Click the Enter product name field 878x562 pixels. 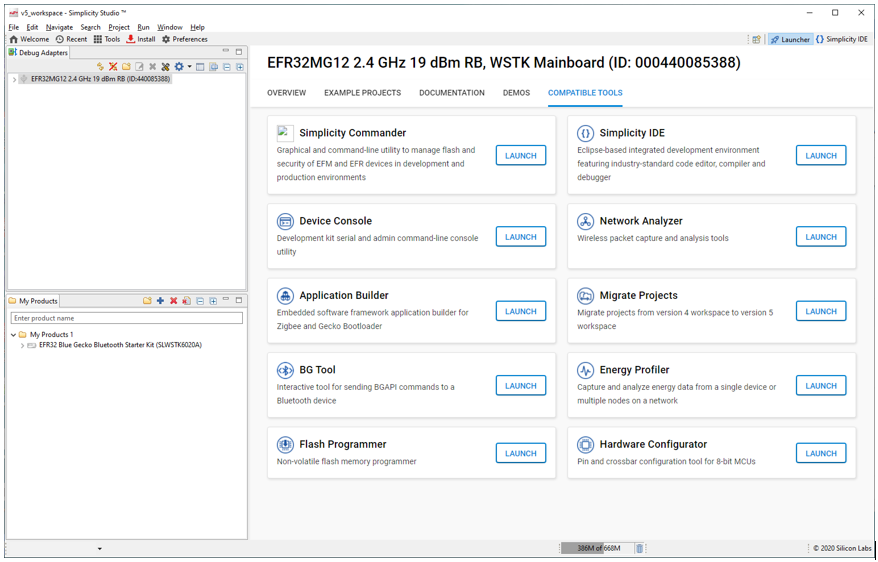pyautogui.click(x=127, y=318)
